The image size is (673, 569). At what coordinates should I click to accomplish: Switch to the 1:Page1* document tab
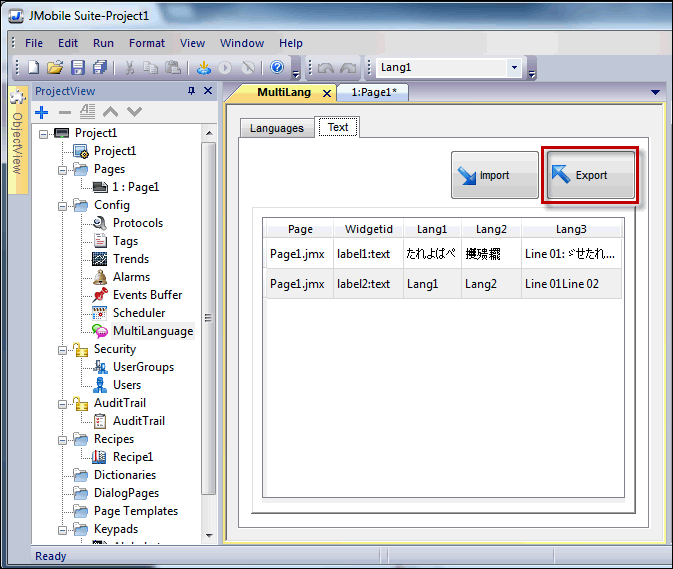pos(372,92)
